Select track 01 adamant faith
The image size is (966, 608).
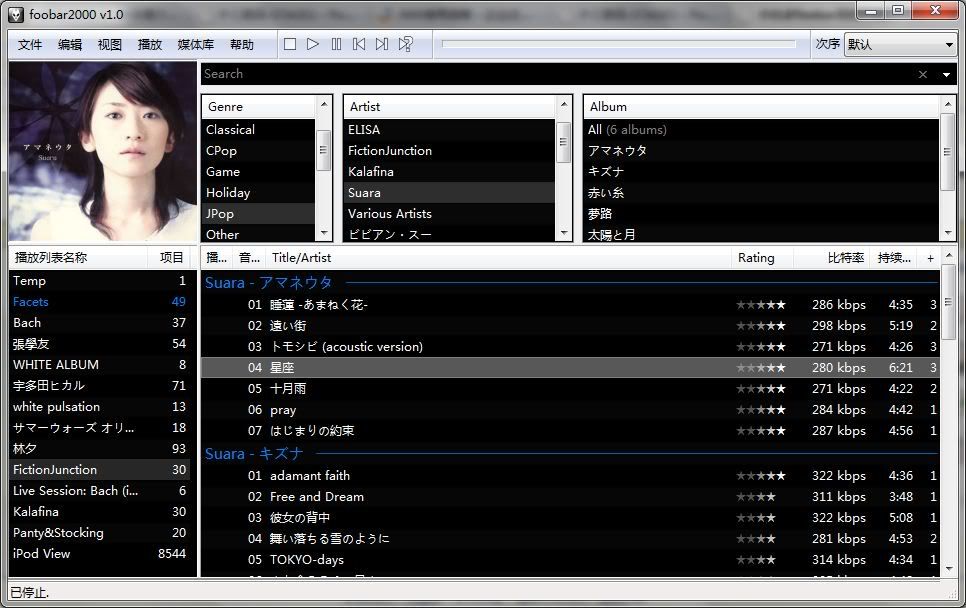[570, 476]
